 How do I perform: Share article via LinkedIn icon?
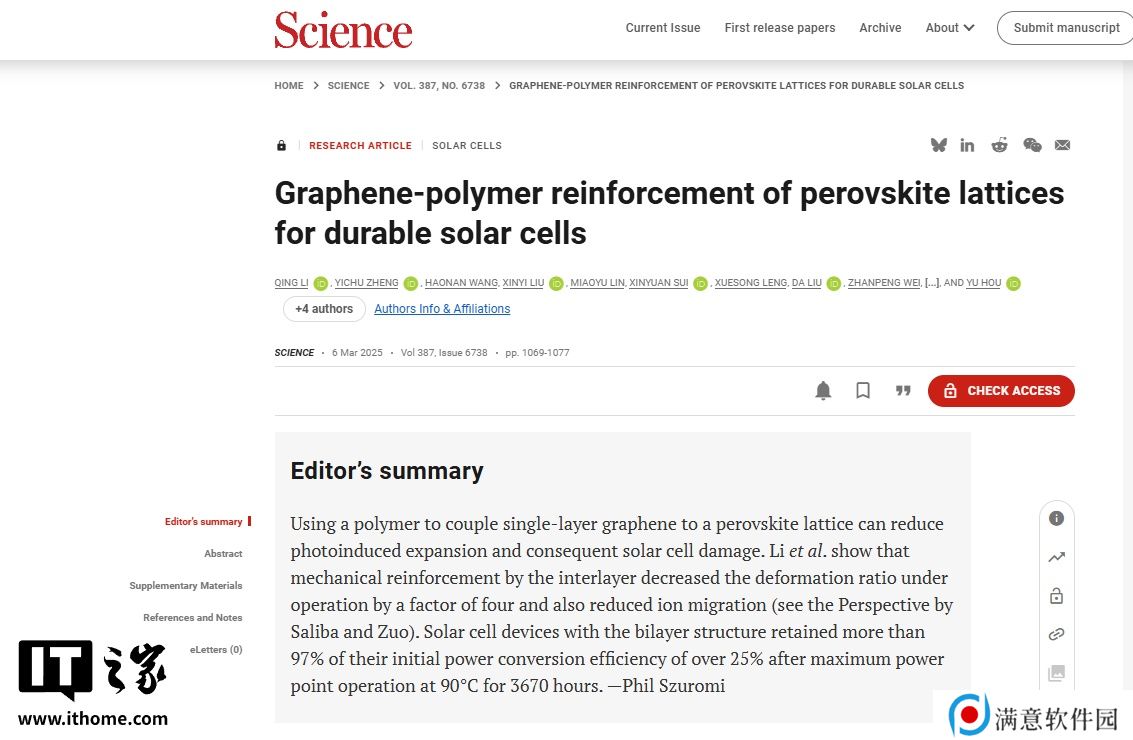point(967,145)
